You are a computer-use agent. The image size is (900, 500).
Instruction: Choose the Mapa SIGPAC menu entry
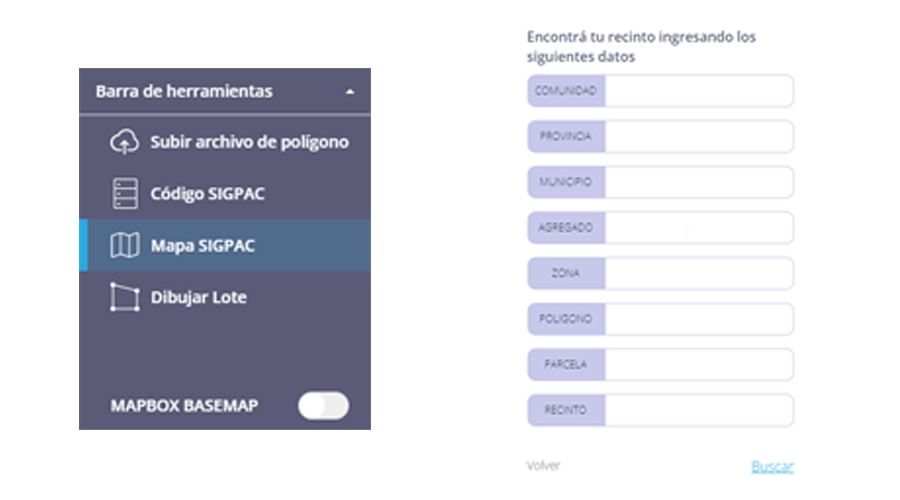(225, 245)
